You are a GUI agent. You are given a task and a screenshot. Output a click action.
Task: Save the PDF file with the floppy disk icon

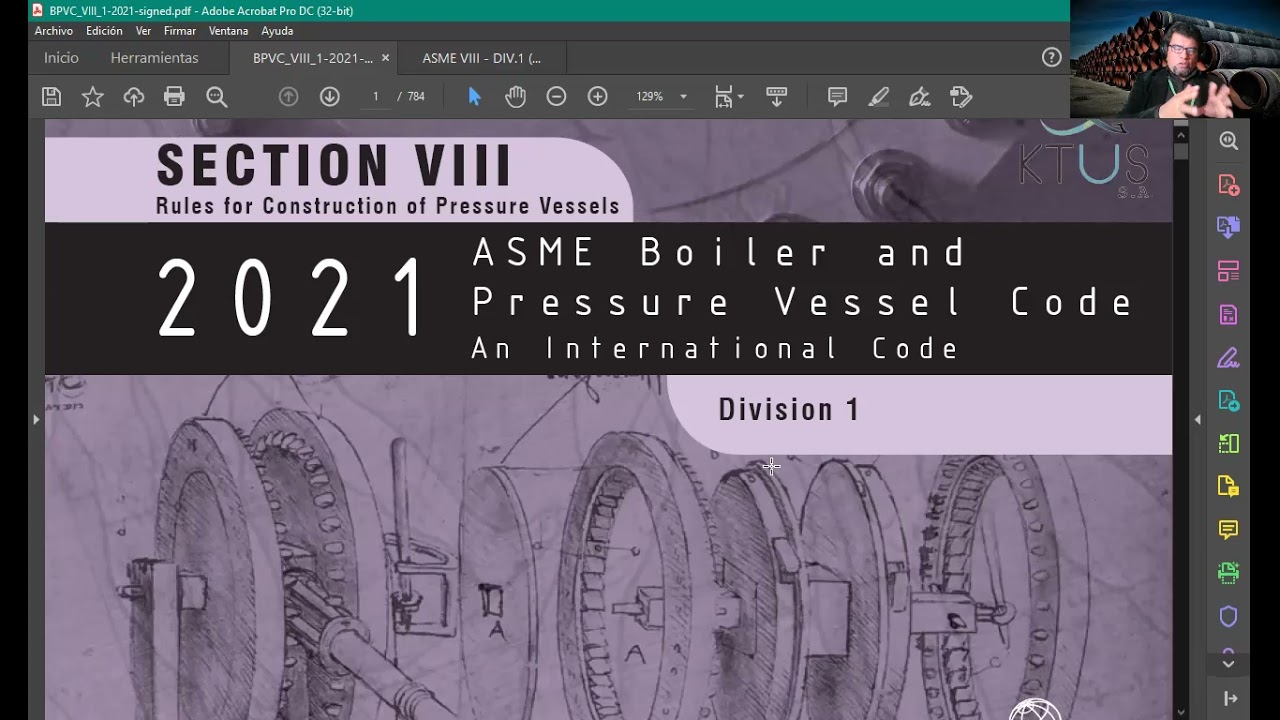pyautogui.click(x=51, y=97)
